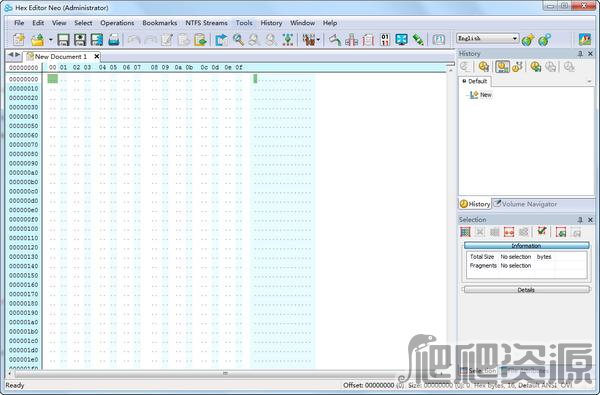
Task: Open the brown tools dropdown icon
Action: pyautogui.click(x=311, y=39)
